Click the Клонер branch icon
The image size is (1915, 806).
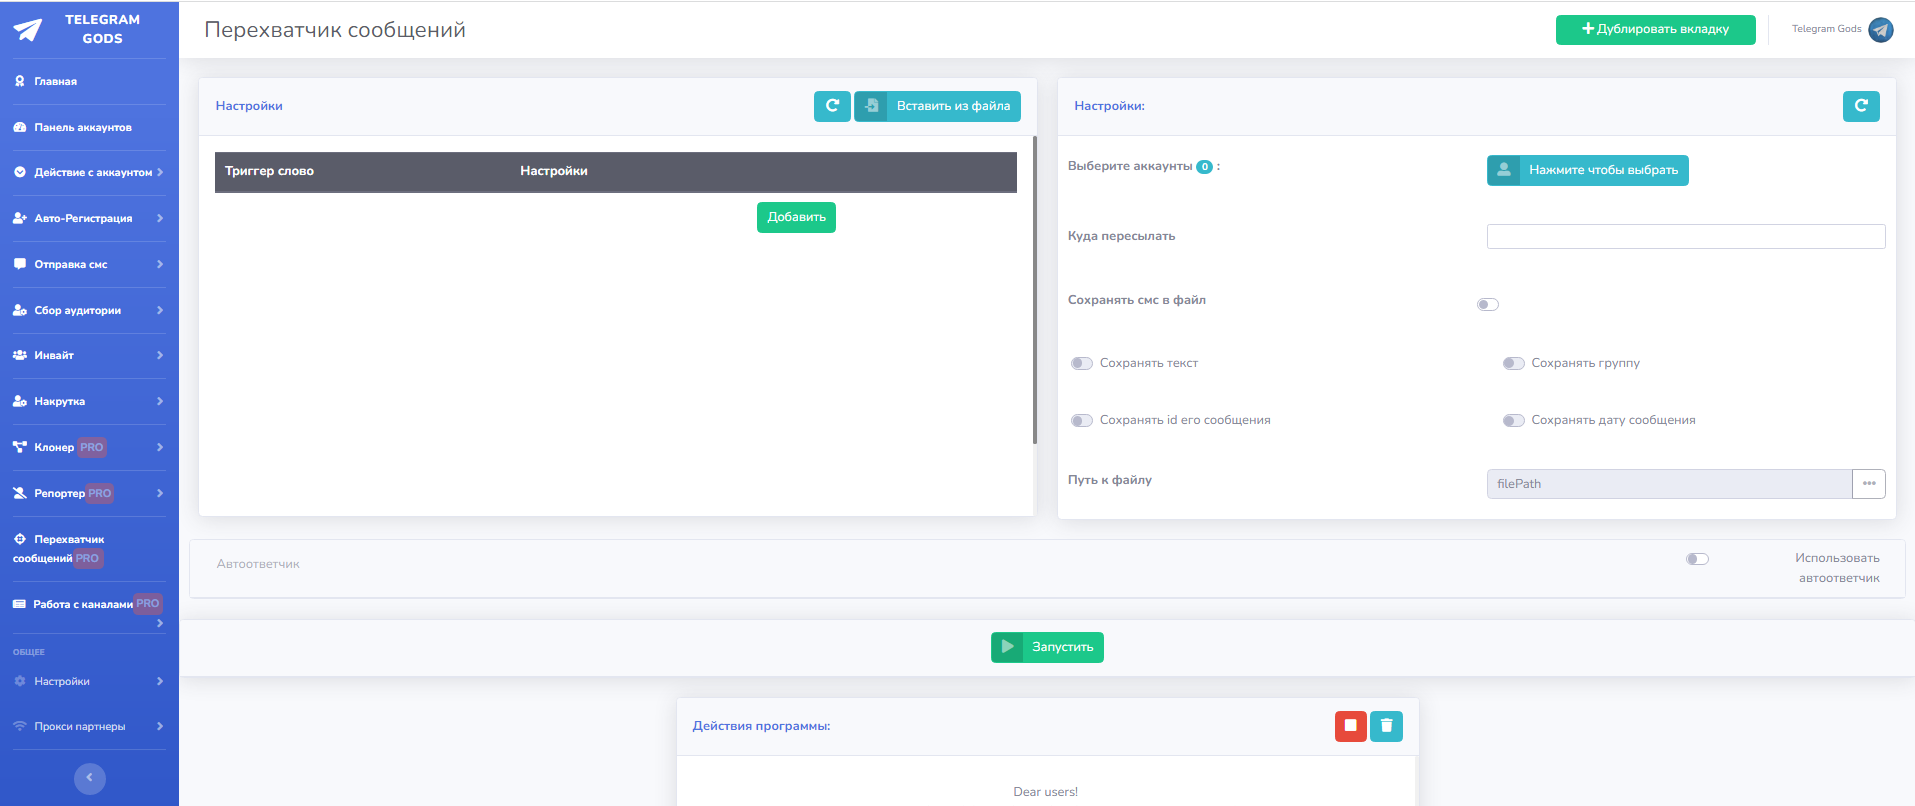click(20, 447)
